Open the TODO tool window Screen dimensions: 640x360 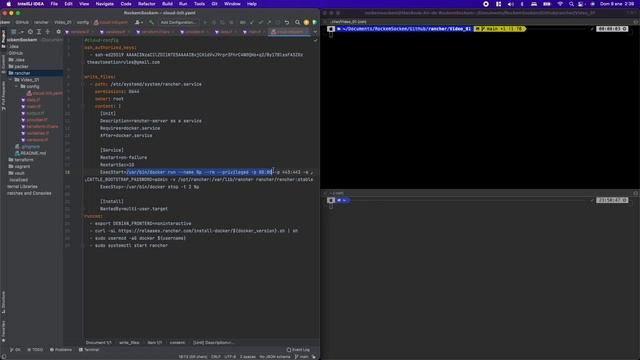click(35, 350)
